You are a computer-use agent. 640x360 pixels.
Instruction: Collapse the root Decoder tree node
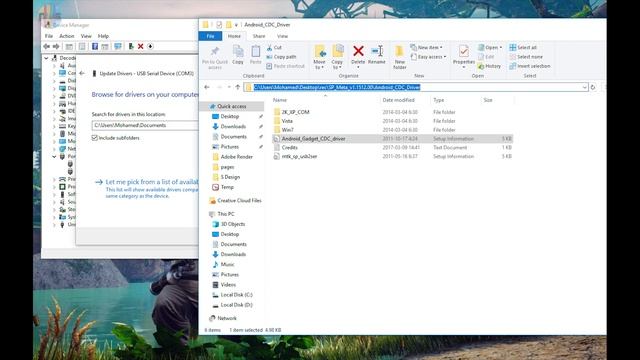(46, 58)
